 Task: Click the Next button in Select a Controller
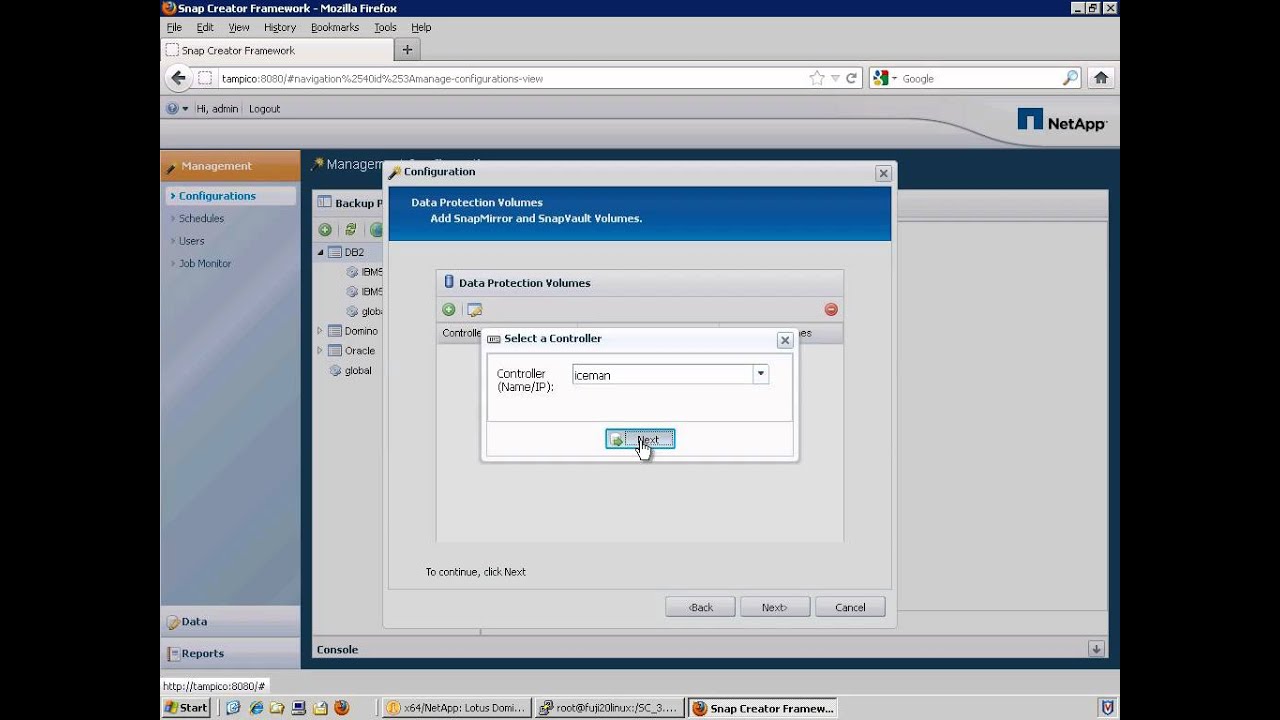tap(640, 439)
